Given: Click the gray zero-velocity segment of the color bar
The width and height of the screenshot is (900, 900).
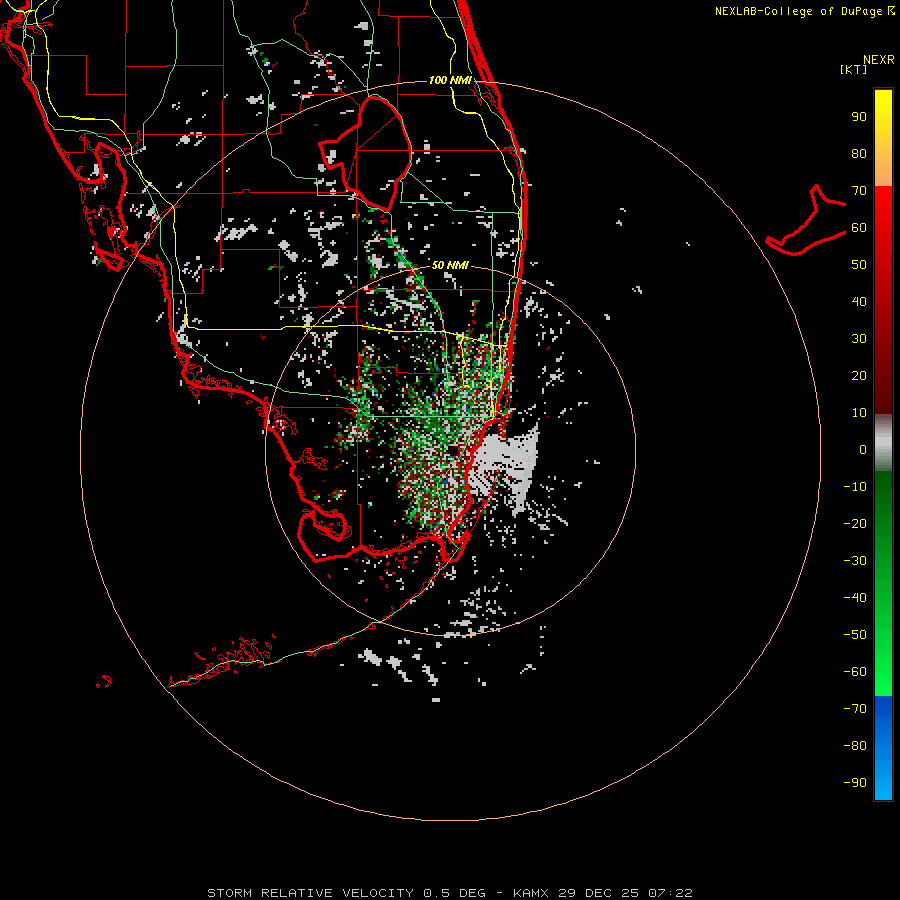Looking at the screenshot, I should (883, 442).
